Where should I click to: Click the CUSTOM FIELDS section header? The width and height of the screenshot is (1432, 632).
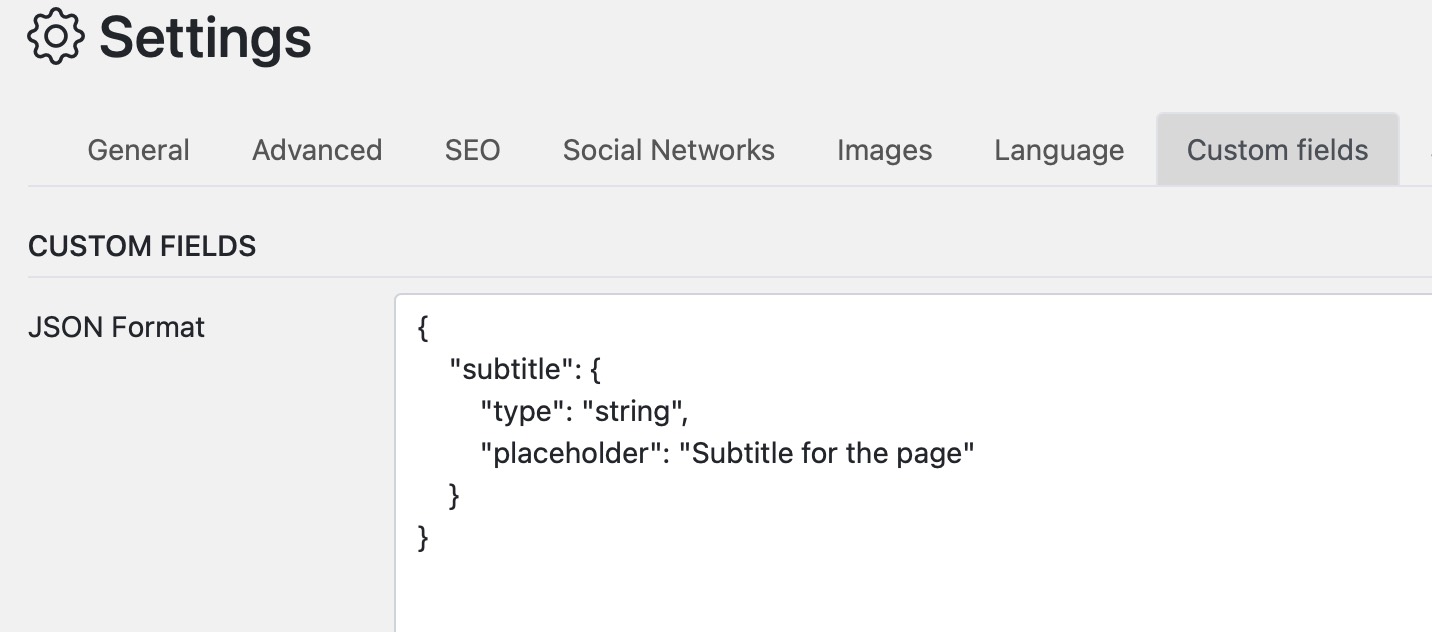(x=143, y=245)
